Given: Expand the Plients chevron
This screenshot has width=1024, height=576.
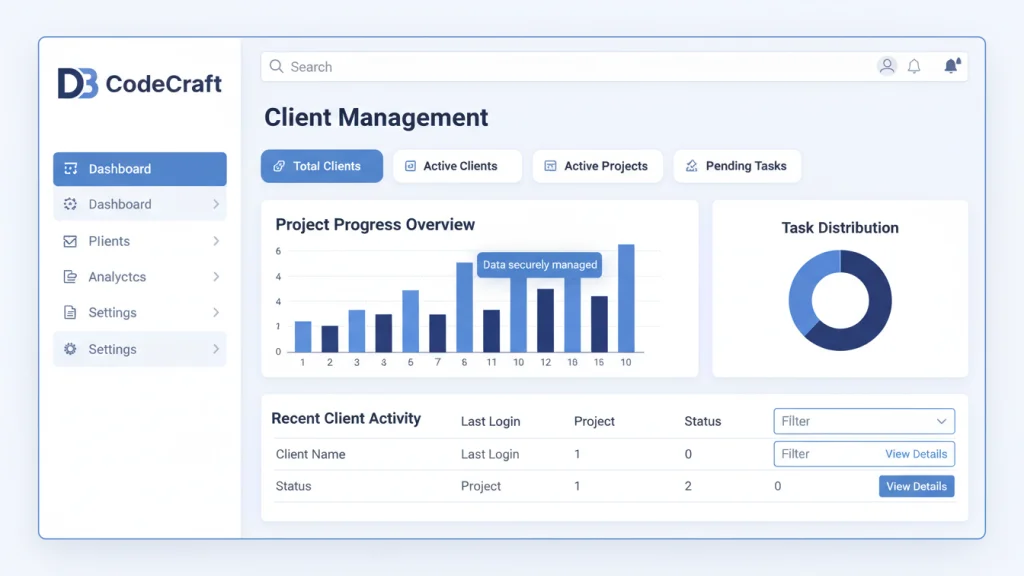Looking at the screenshot, I should 216,241.
